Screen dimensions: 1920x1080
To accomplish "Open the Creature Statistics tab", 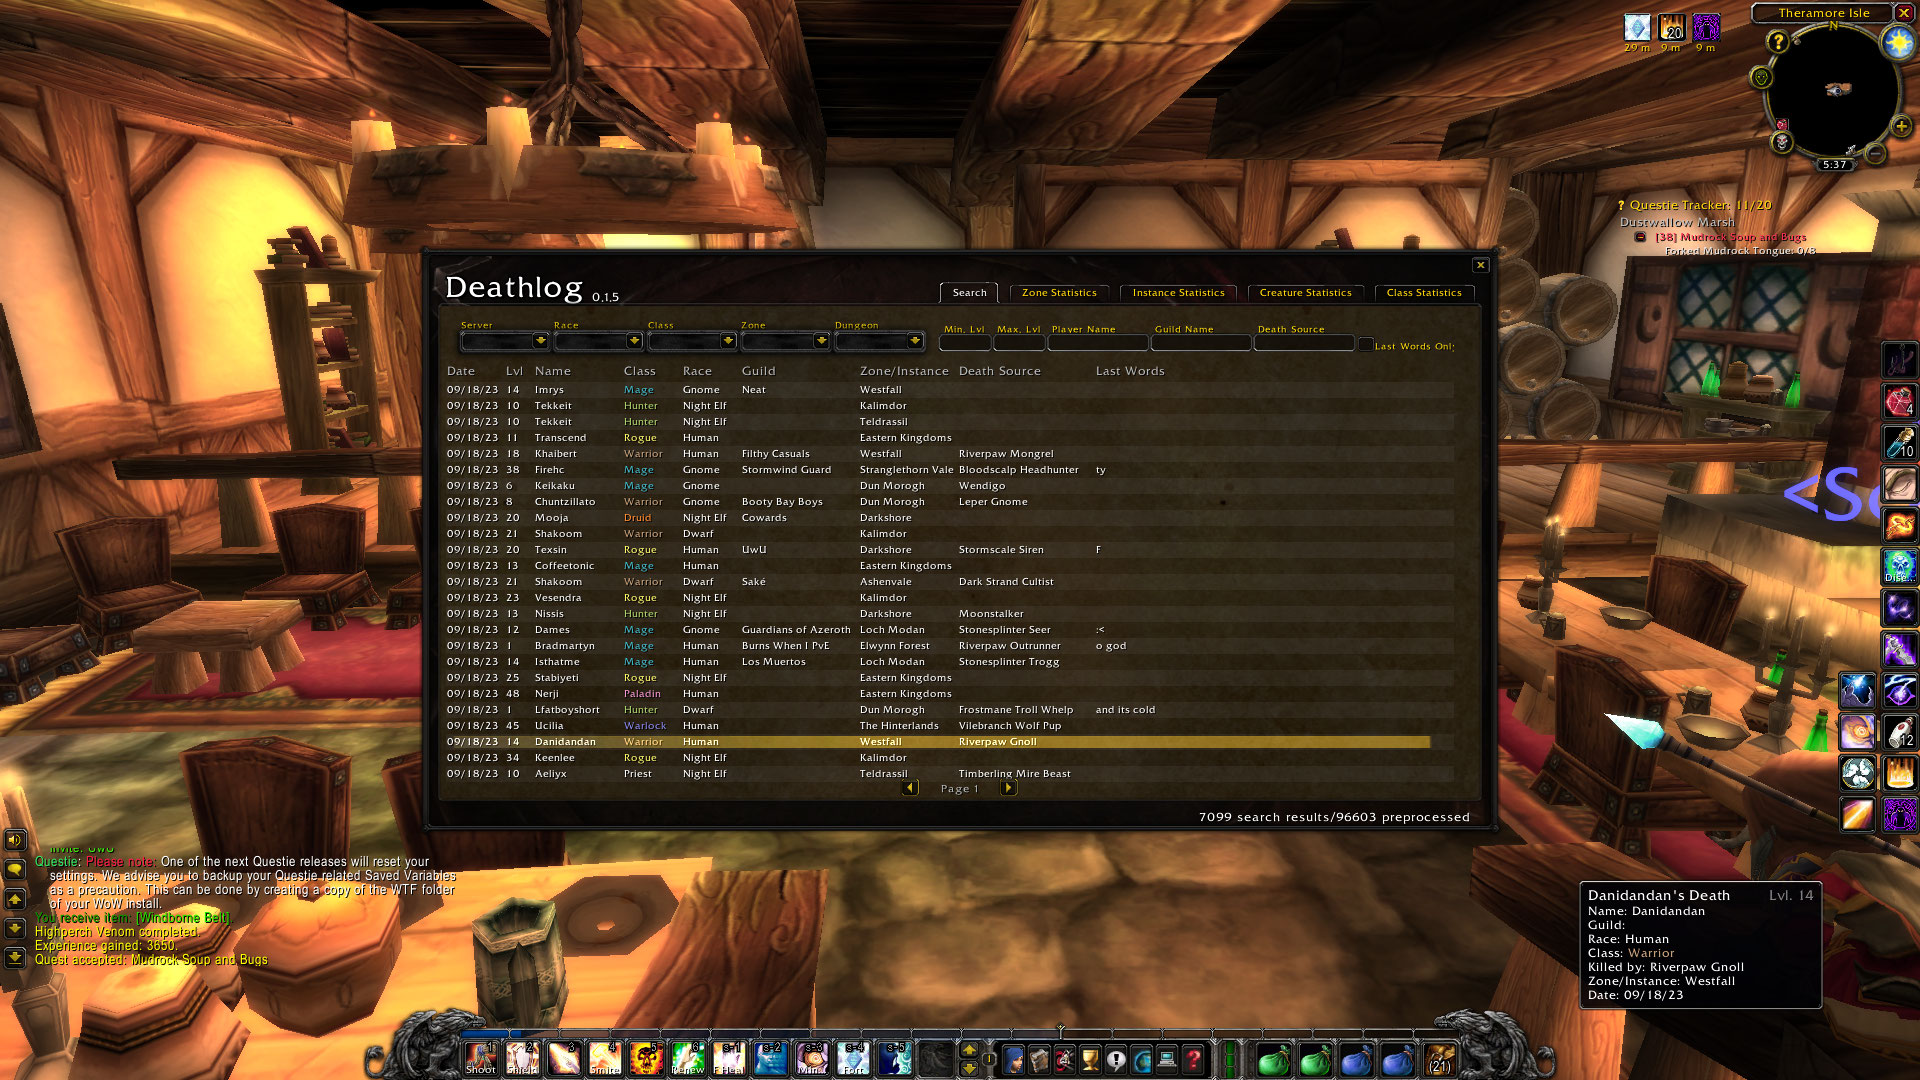I will [1305, 293].
